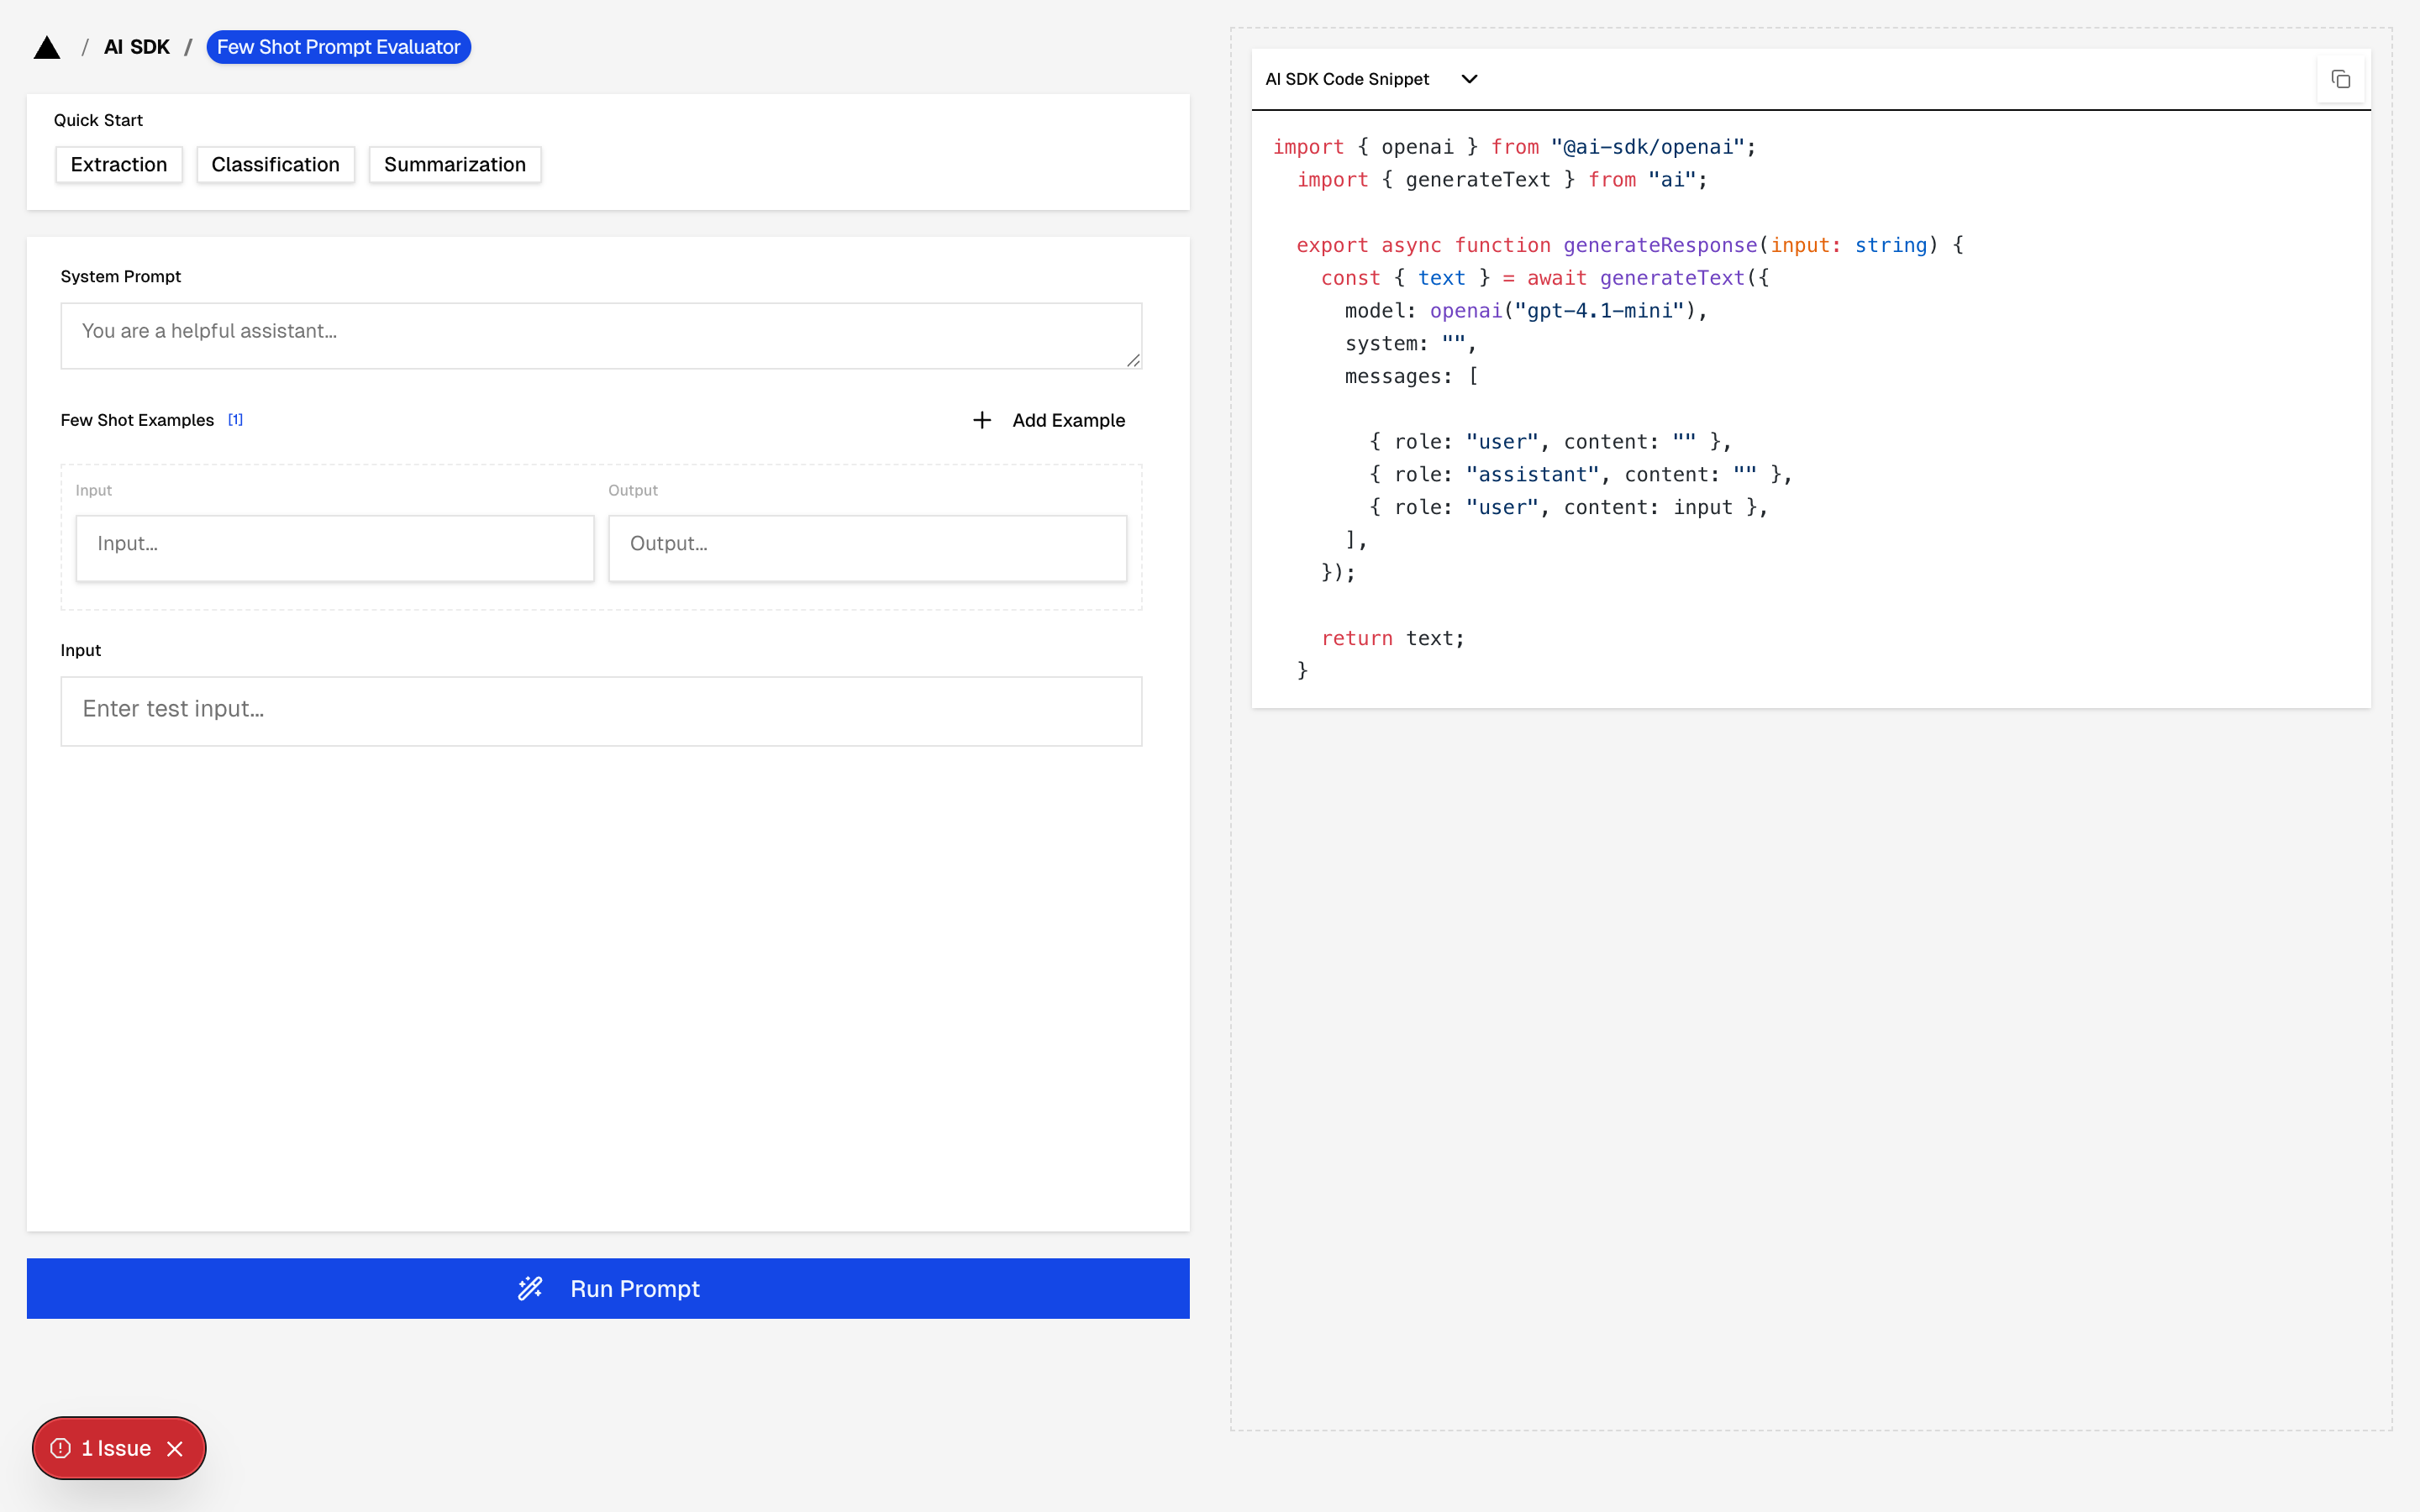Select the Extraction quick start preset
This screenshot has height=1512, width=2420.
click(119, 165)
